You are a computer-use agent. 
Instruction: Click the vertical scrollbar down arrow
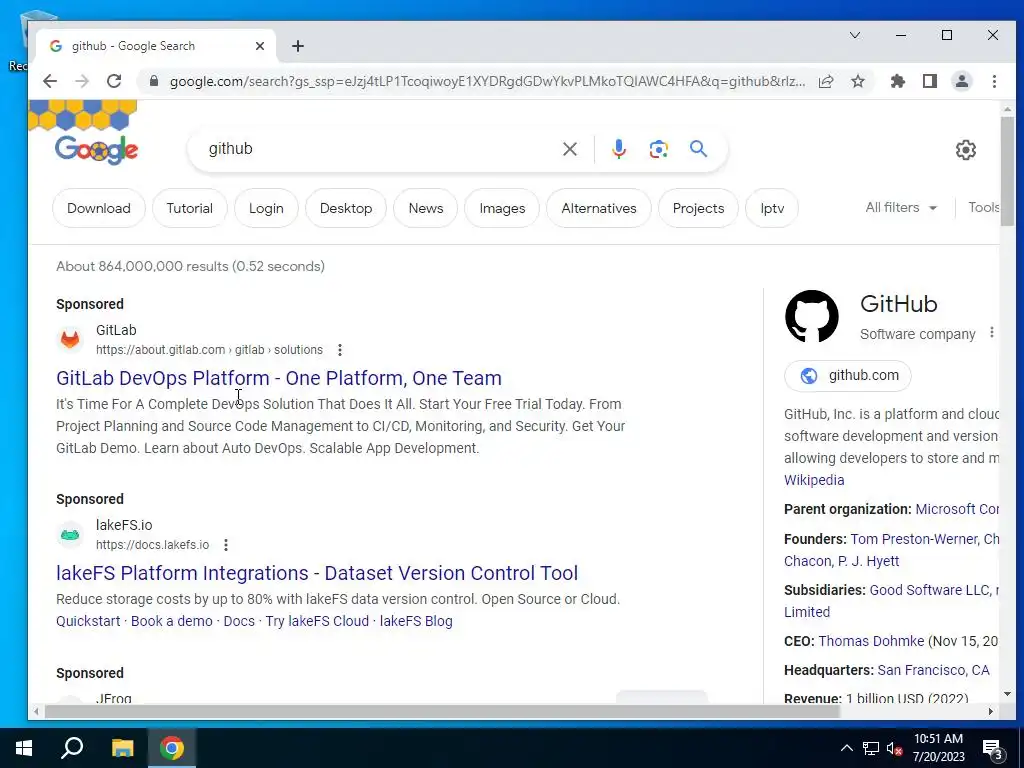coord(1007,694)
